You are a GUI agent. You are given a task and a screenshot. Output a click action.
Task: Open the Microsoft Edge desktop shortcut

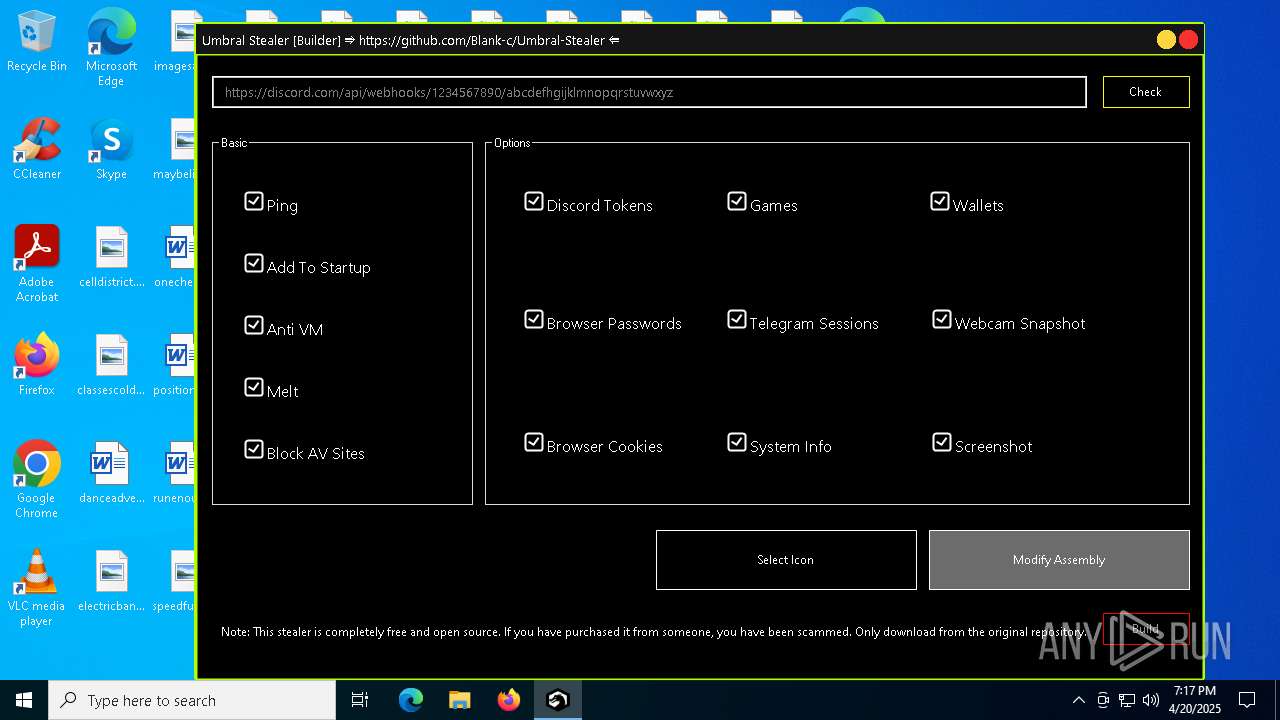click(111, 48)
